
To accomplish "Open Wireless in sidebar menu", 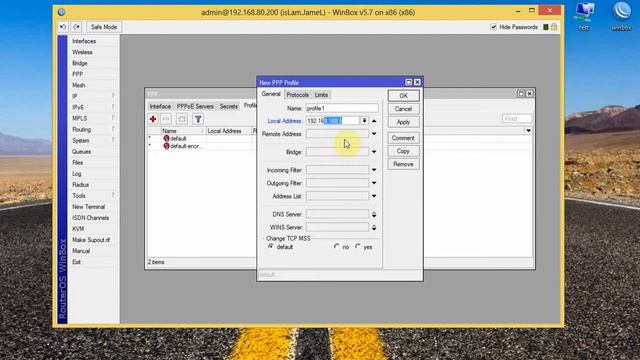I will 82,52.
